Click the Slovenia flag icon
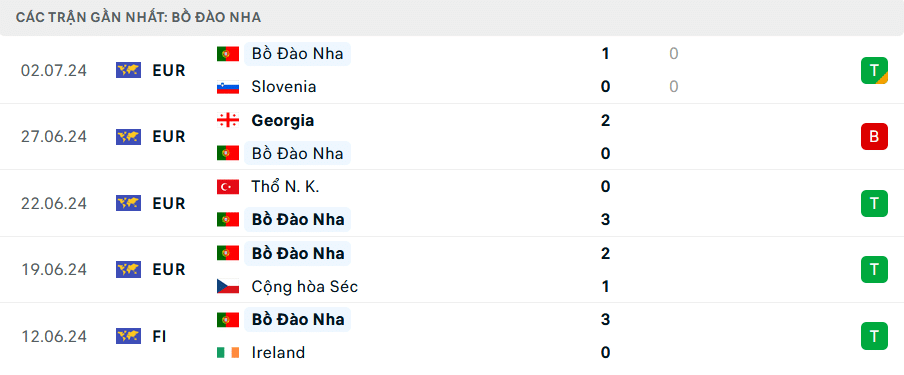 228,87
